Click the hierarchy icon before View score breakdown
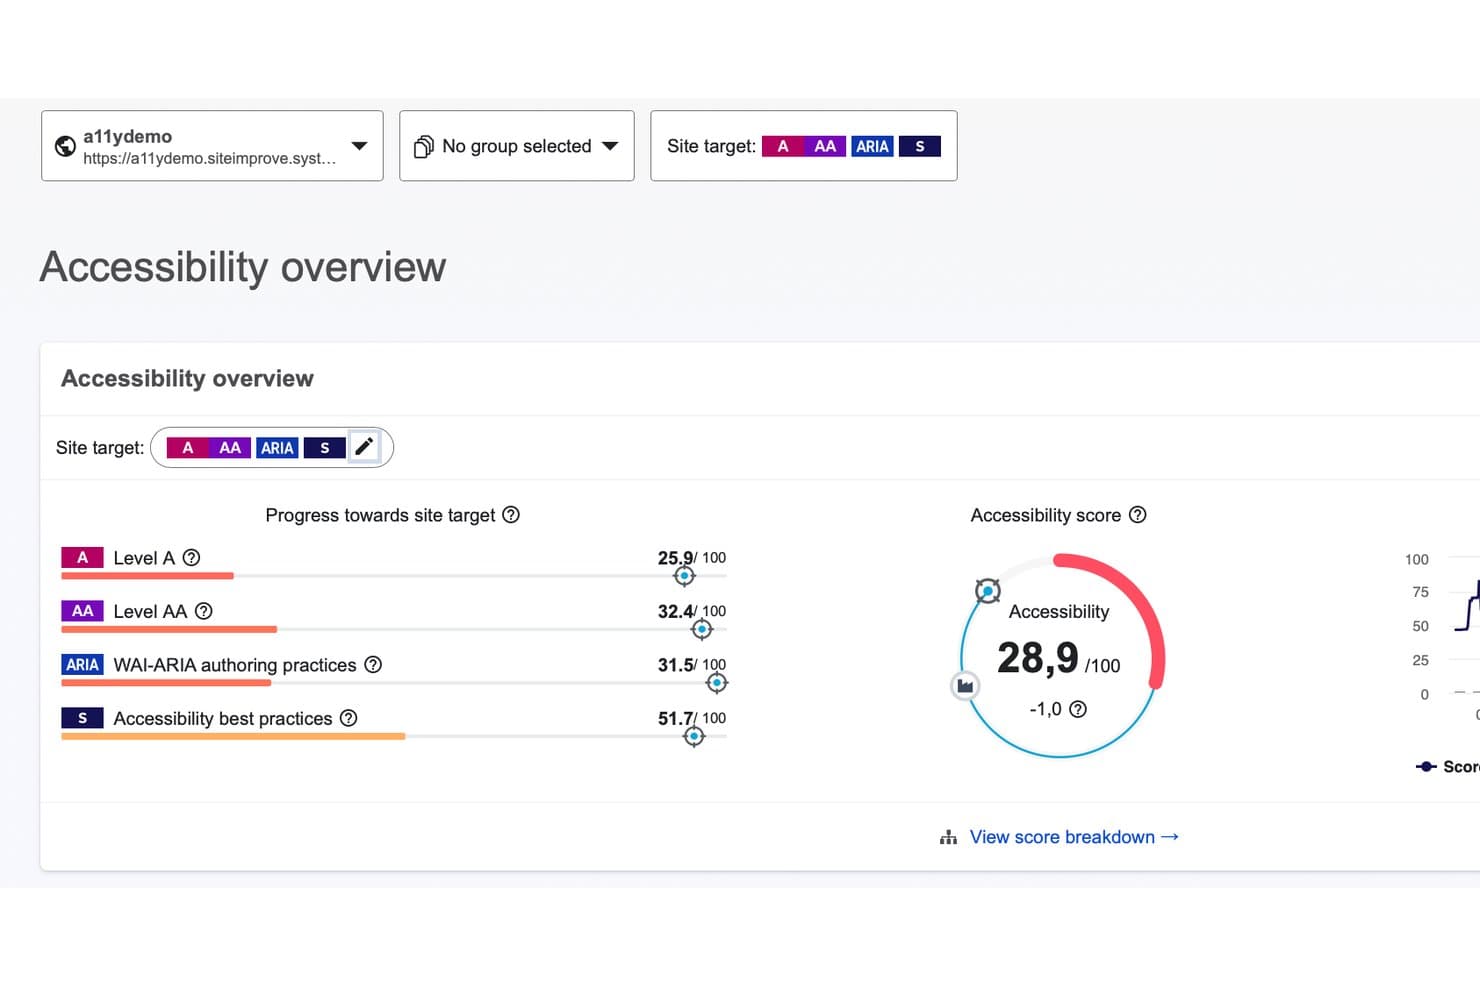This screenshot has width=1480, height=987. [x=948, y=837]
